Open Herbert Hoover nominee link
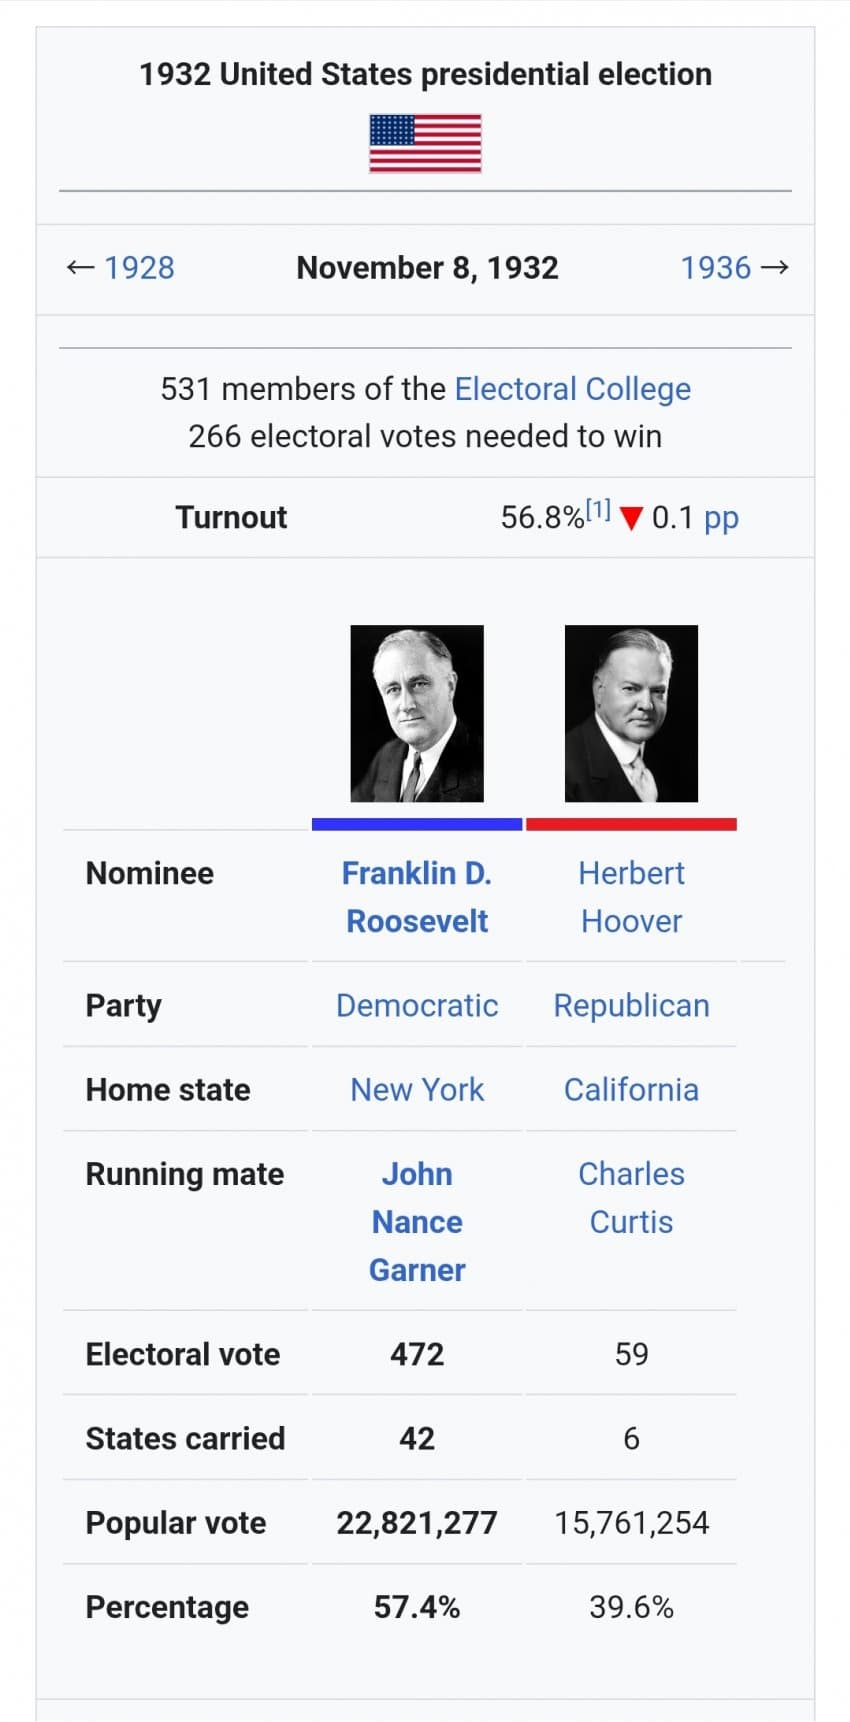Screen dimensions: 850x1722 tap(631, 897)
